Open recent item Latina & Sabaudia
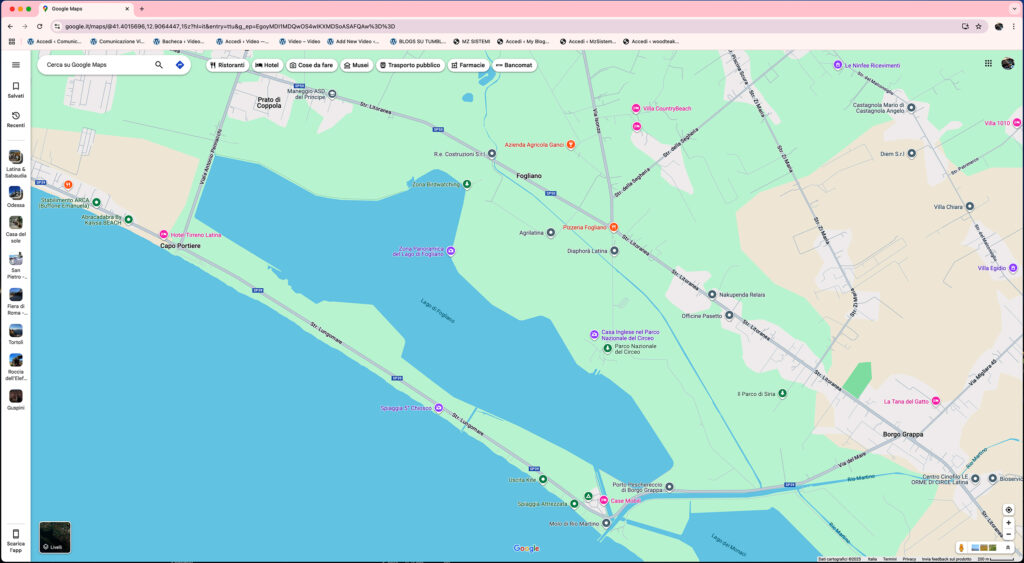The height and width of the screenshot is (563, 1024). [16, 164]
